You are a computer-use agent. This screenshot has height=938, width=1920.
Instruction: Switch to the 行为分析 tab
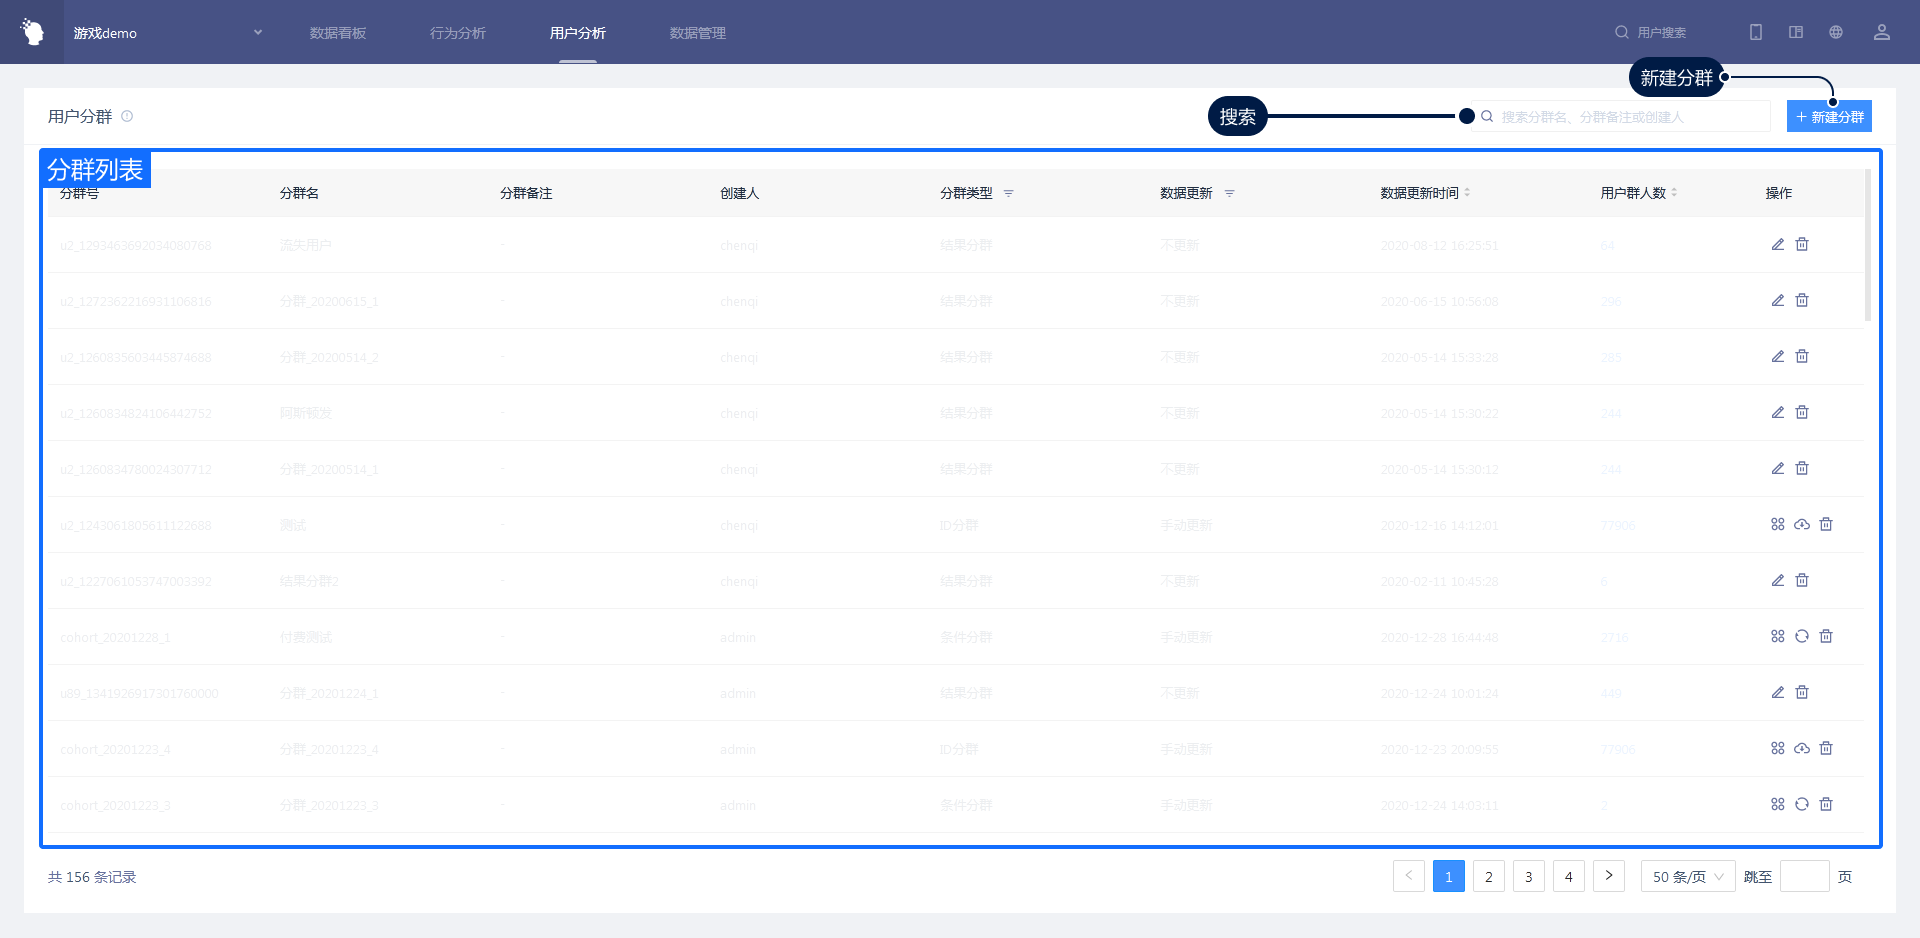457,33
